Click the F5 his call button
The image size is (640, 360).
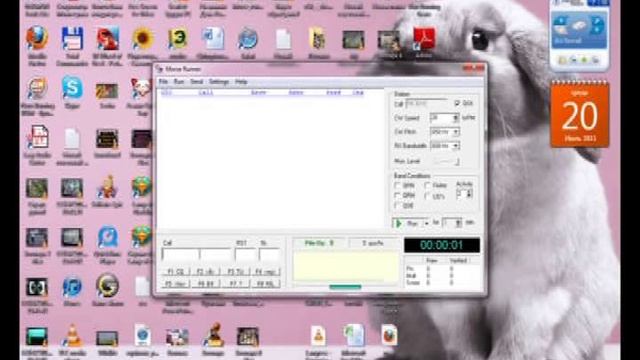click(176, 284)
